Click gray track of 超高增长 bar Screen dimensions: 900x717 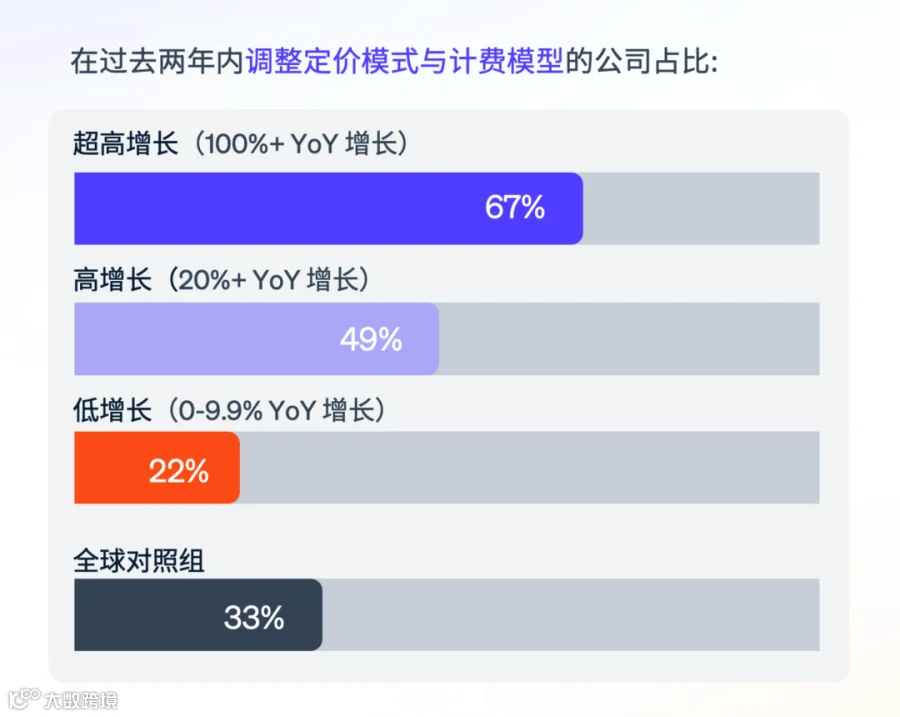701,208
